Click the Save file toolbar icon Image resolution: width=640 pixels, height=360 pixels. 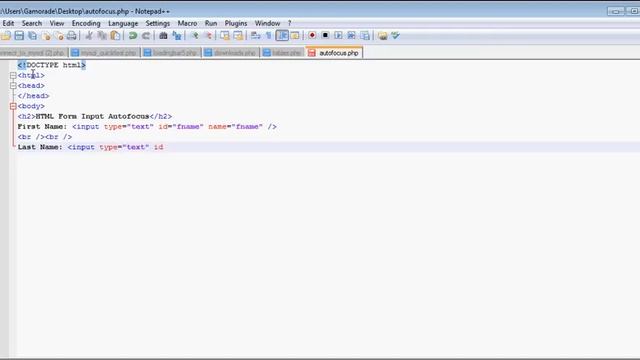coord(19,36)
